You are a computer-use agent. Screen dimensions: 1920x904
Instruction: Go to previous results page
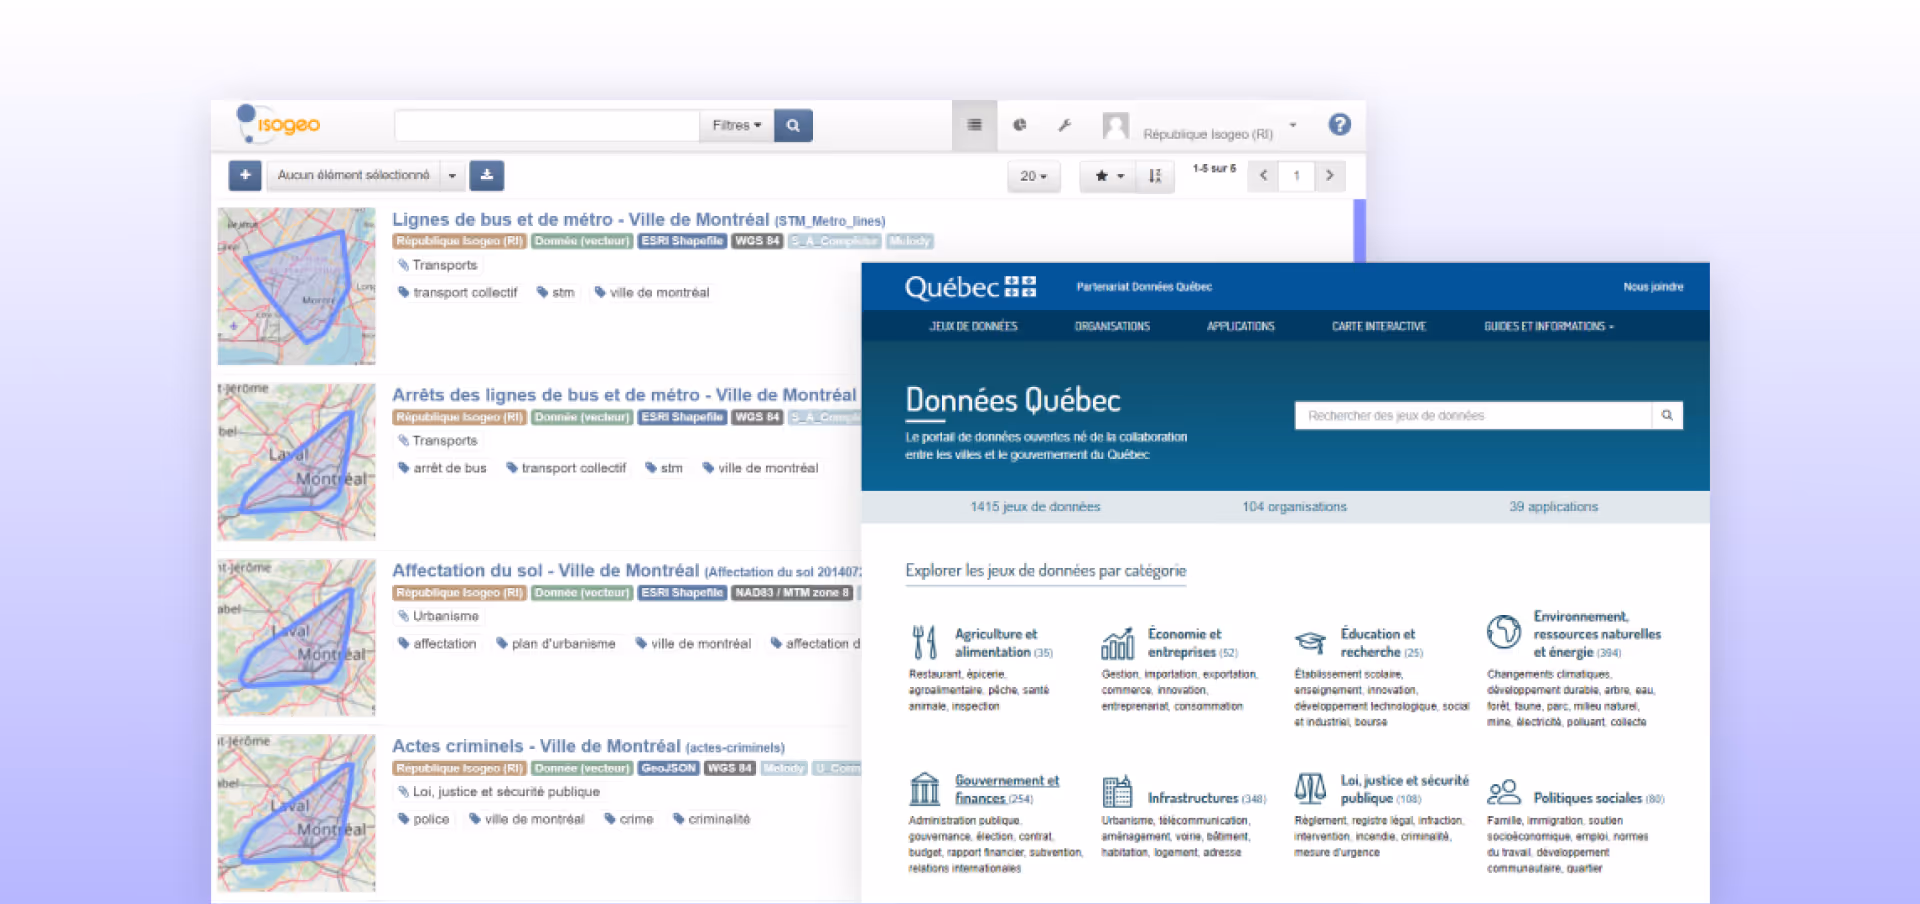[x=1263, y=176]
